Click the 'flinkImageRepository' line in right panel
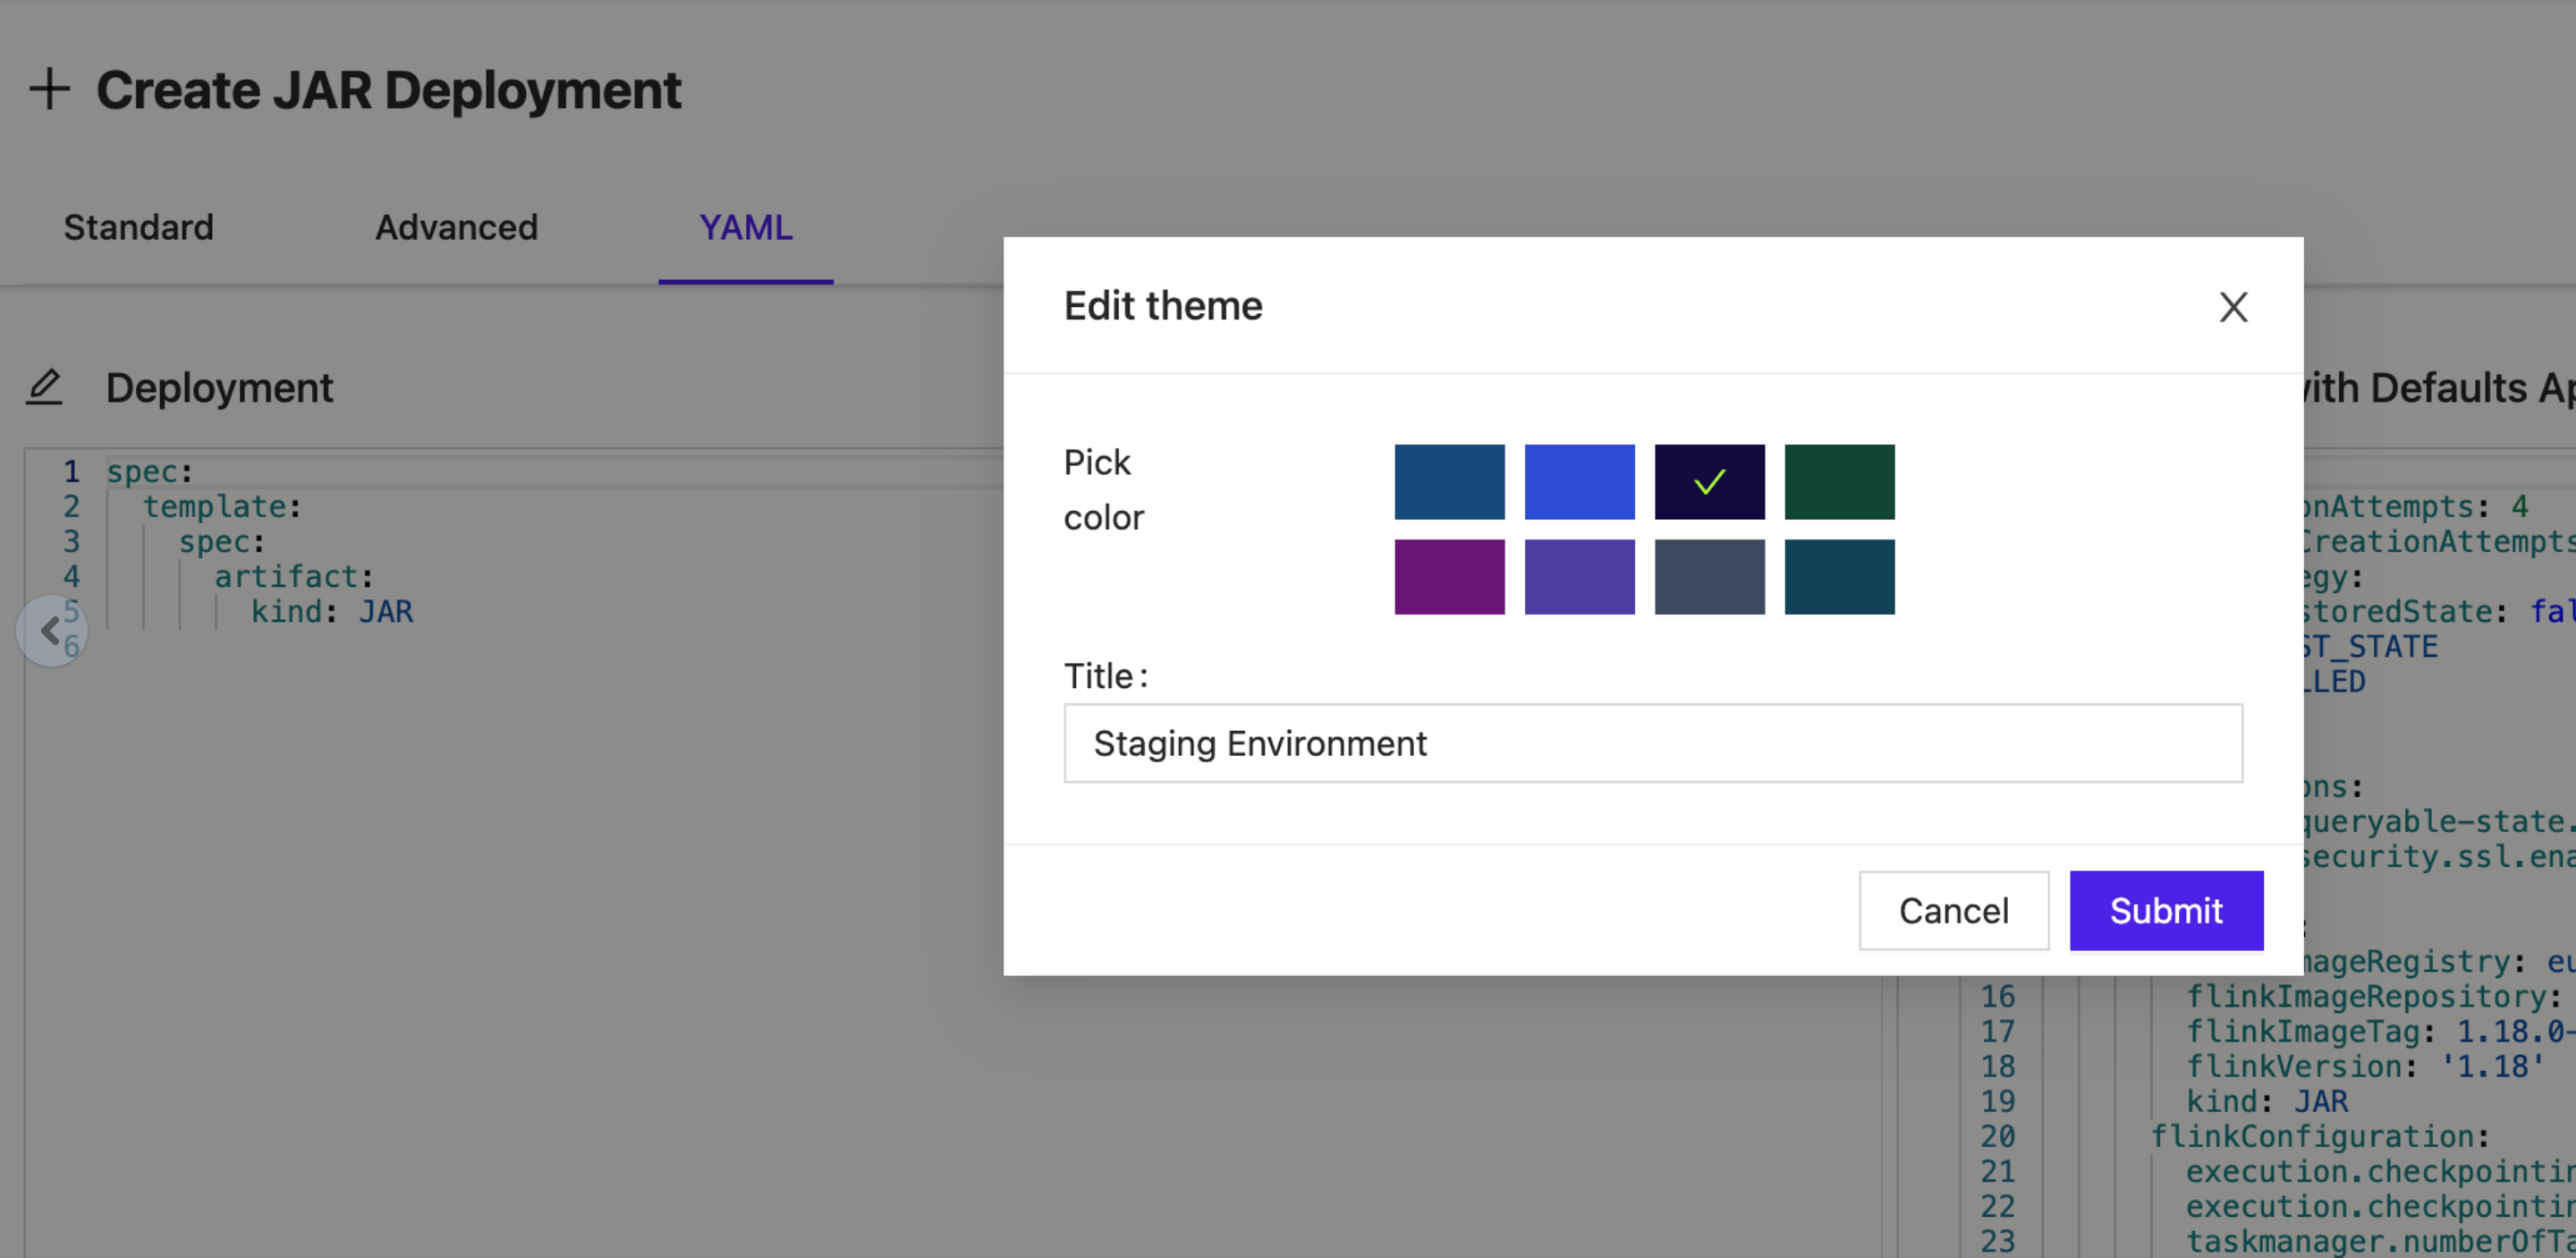This screenshot has height=1258, width=2576. [2373, 996]
